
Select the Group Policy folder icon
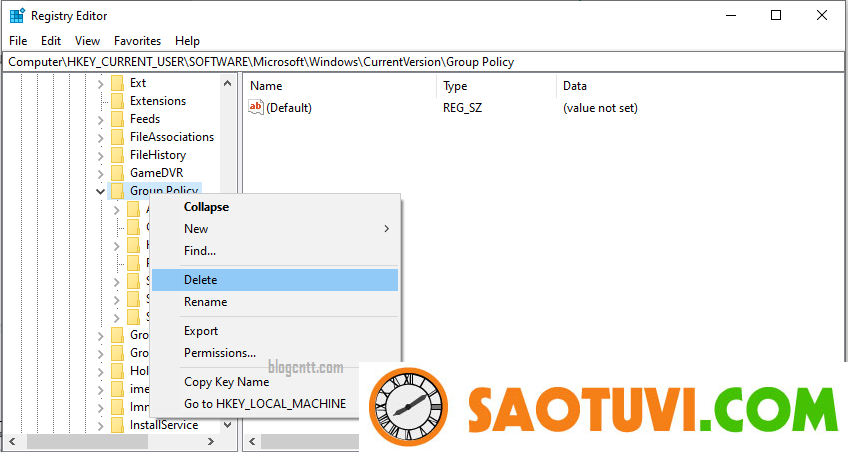117,191
